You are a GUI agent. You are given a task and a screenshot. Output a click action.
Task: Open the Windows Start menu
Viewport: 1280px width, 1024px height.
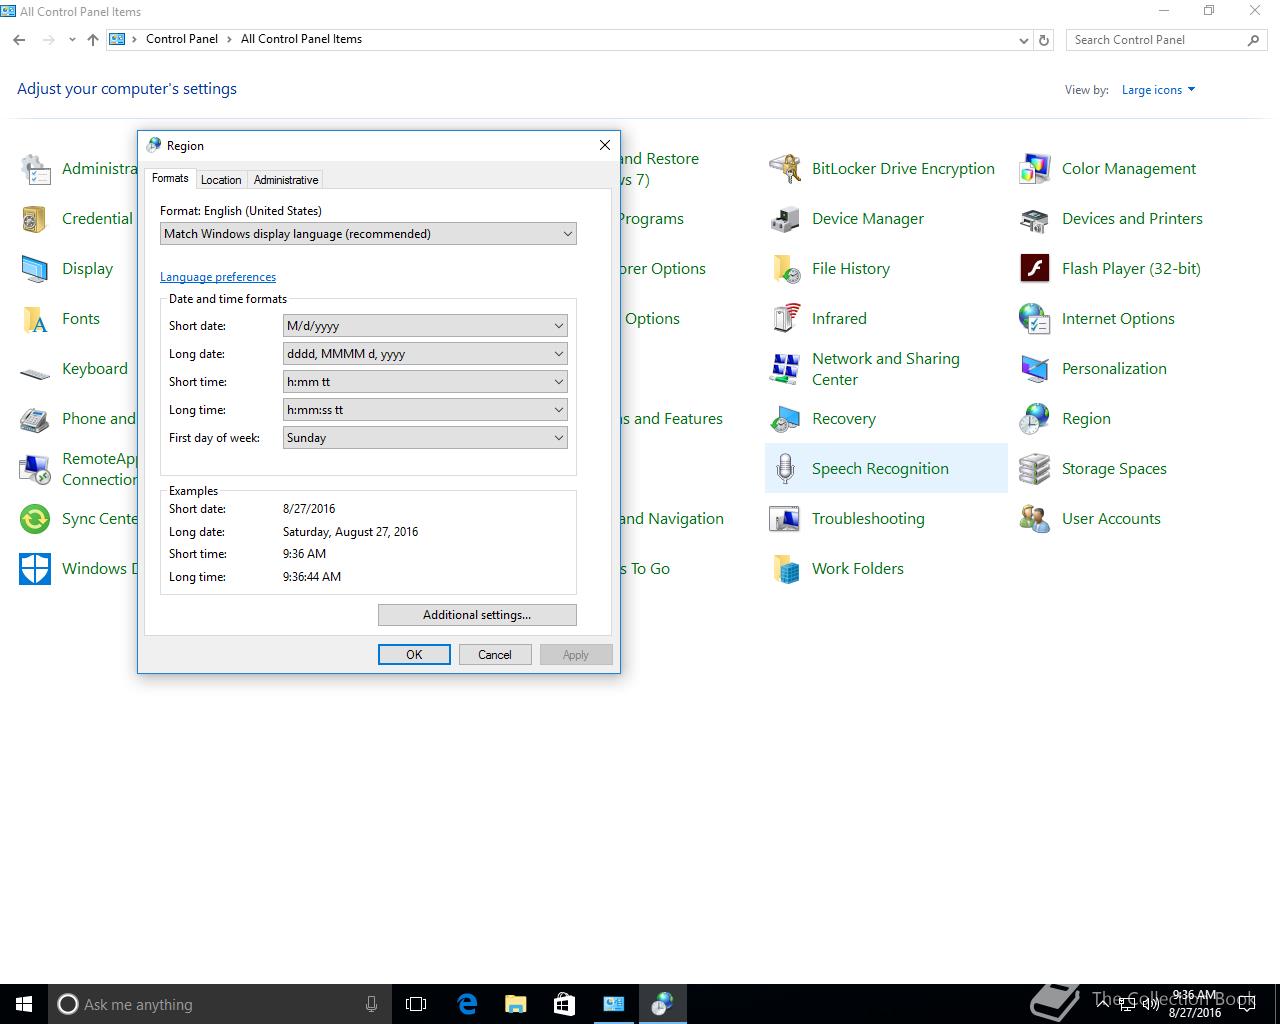24,1004
